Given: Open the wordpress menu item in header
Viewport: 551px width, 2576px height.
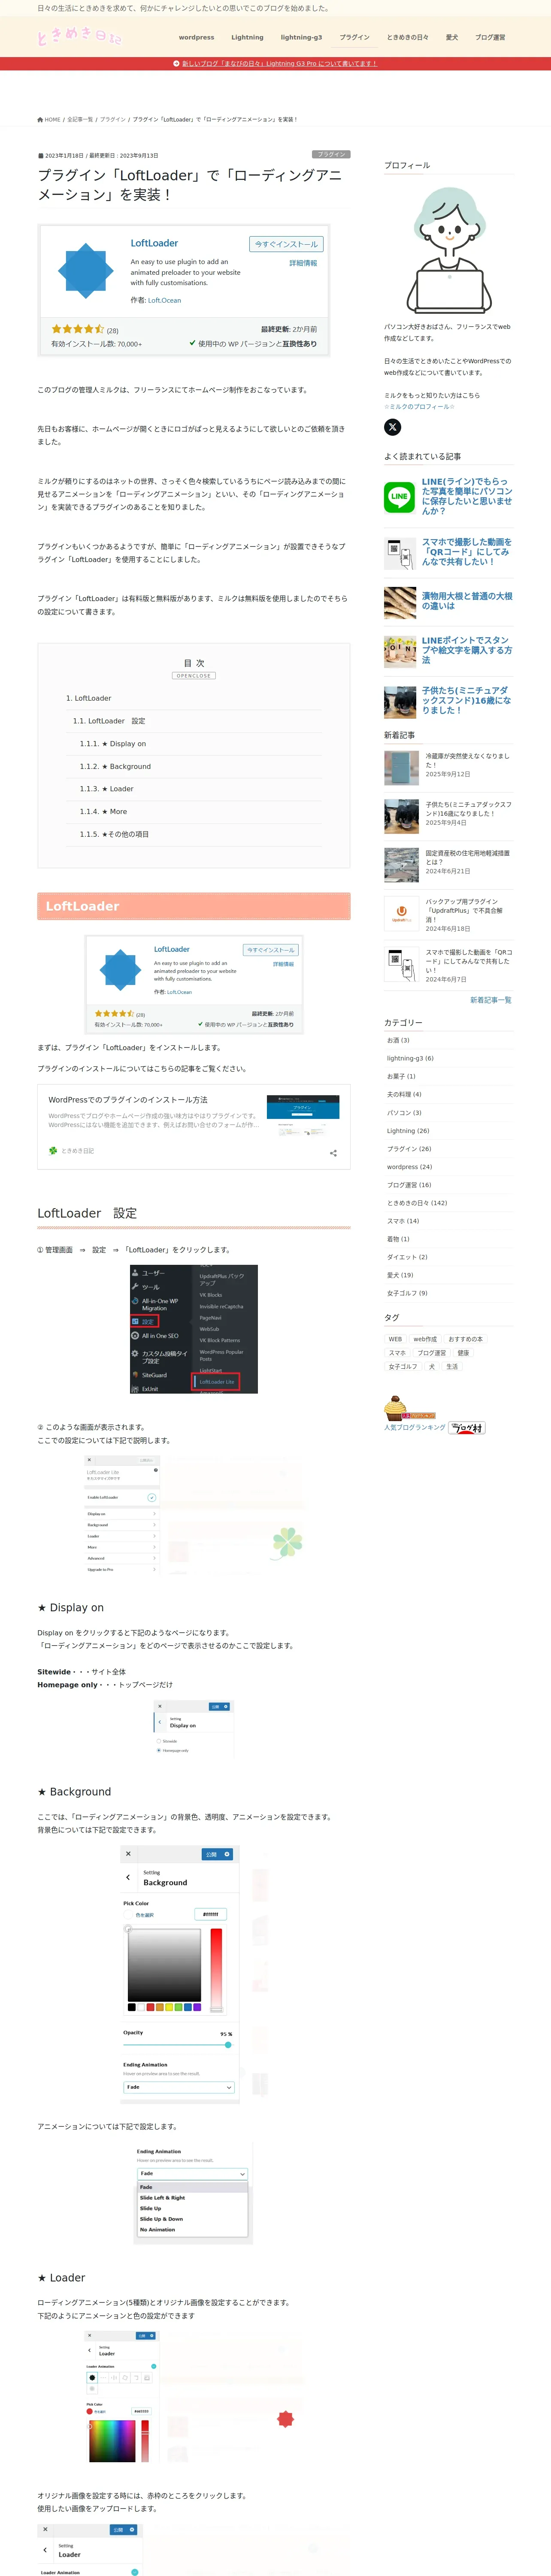Looking at the screenshot, I should [x=197, y=37].
